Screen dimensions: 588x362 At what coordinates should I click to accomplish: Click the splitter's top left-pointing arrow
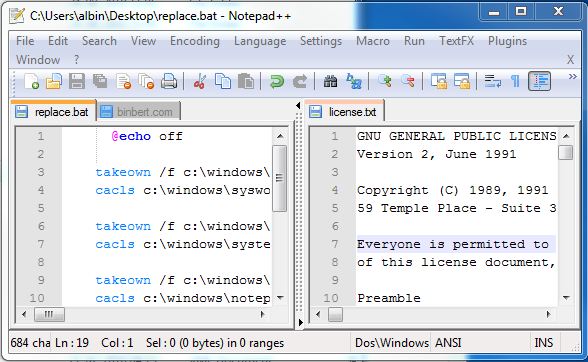298,106
